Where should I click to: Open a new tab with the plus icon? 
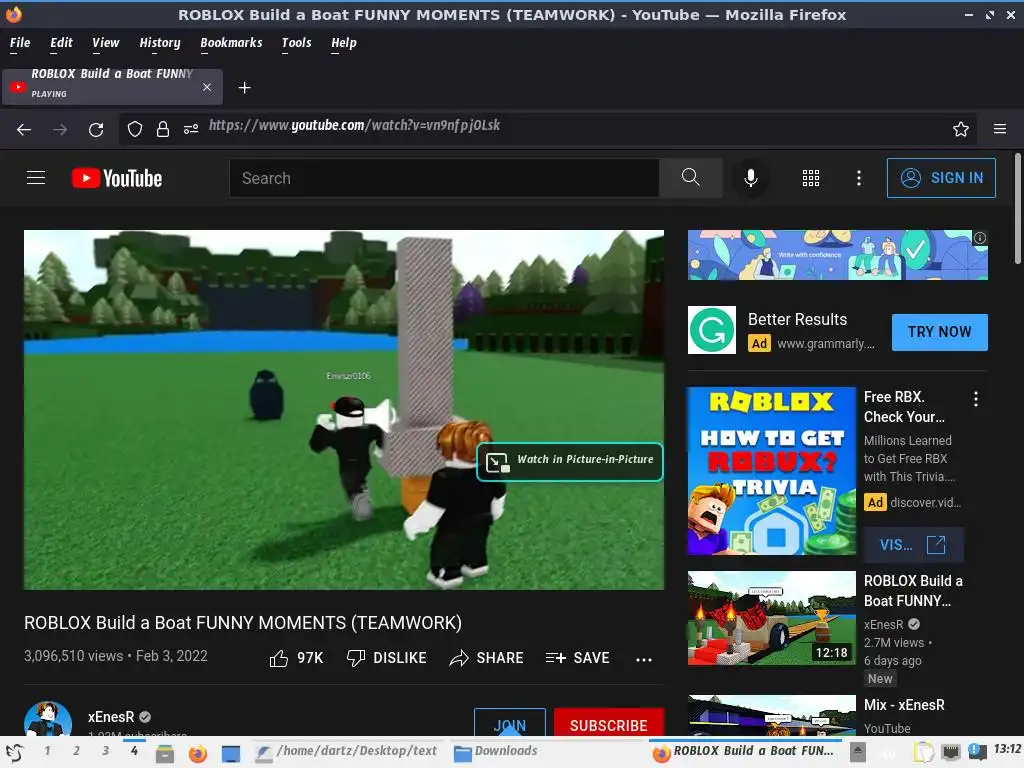[x=244, y=88]
